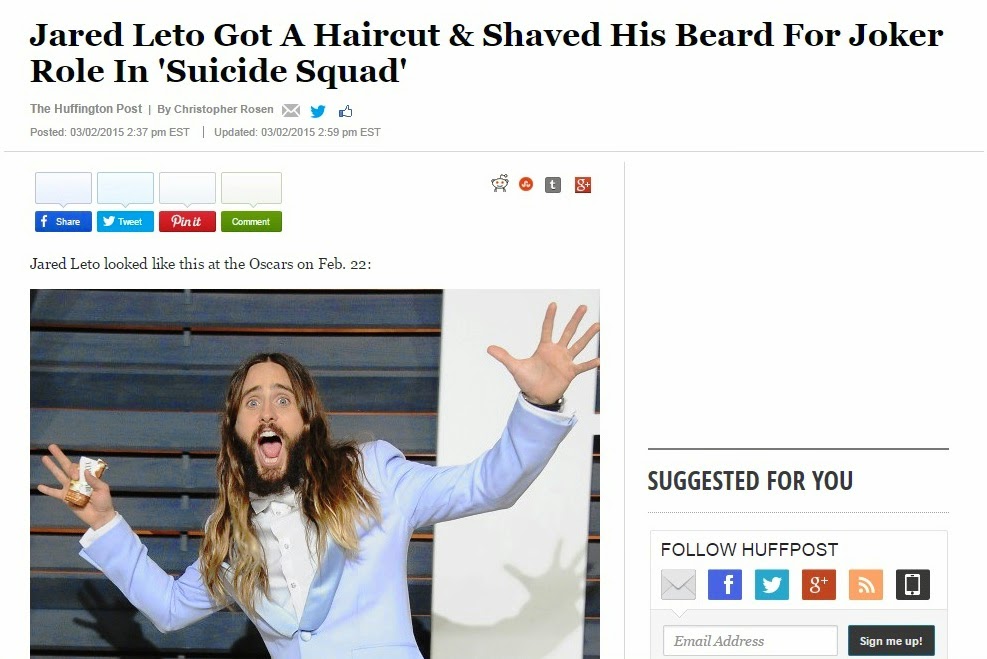987x659 pixels.
Task: Click the Email Address input field
Action: 750,641
